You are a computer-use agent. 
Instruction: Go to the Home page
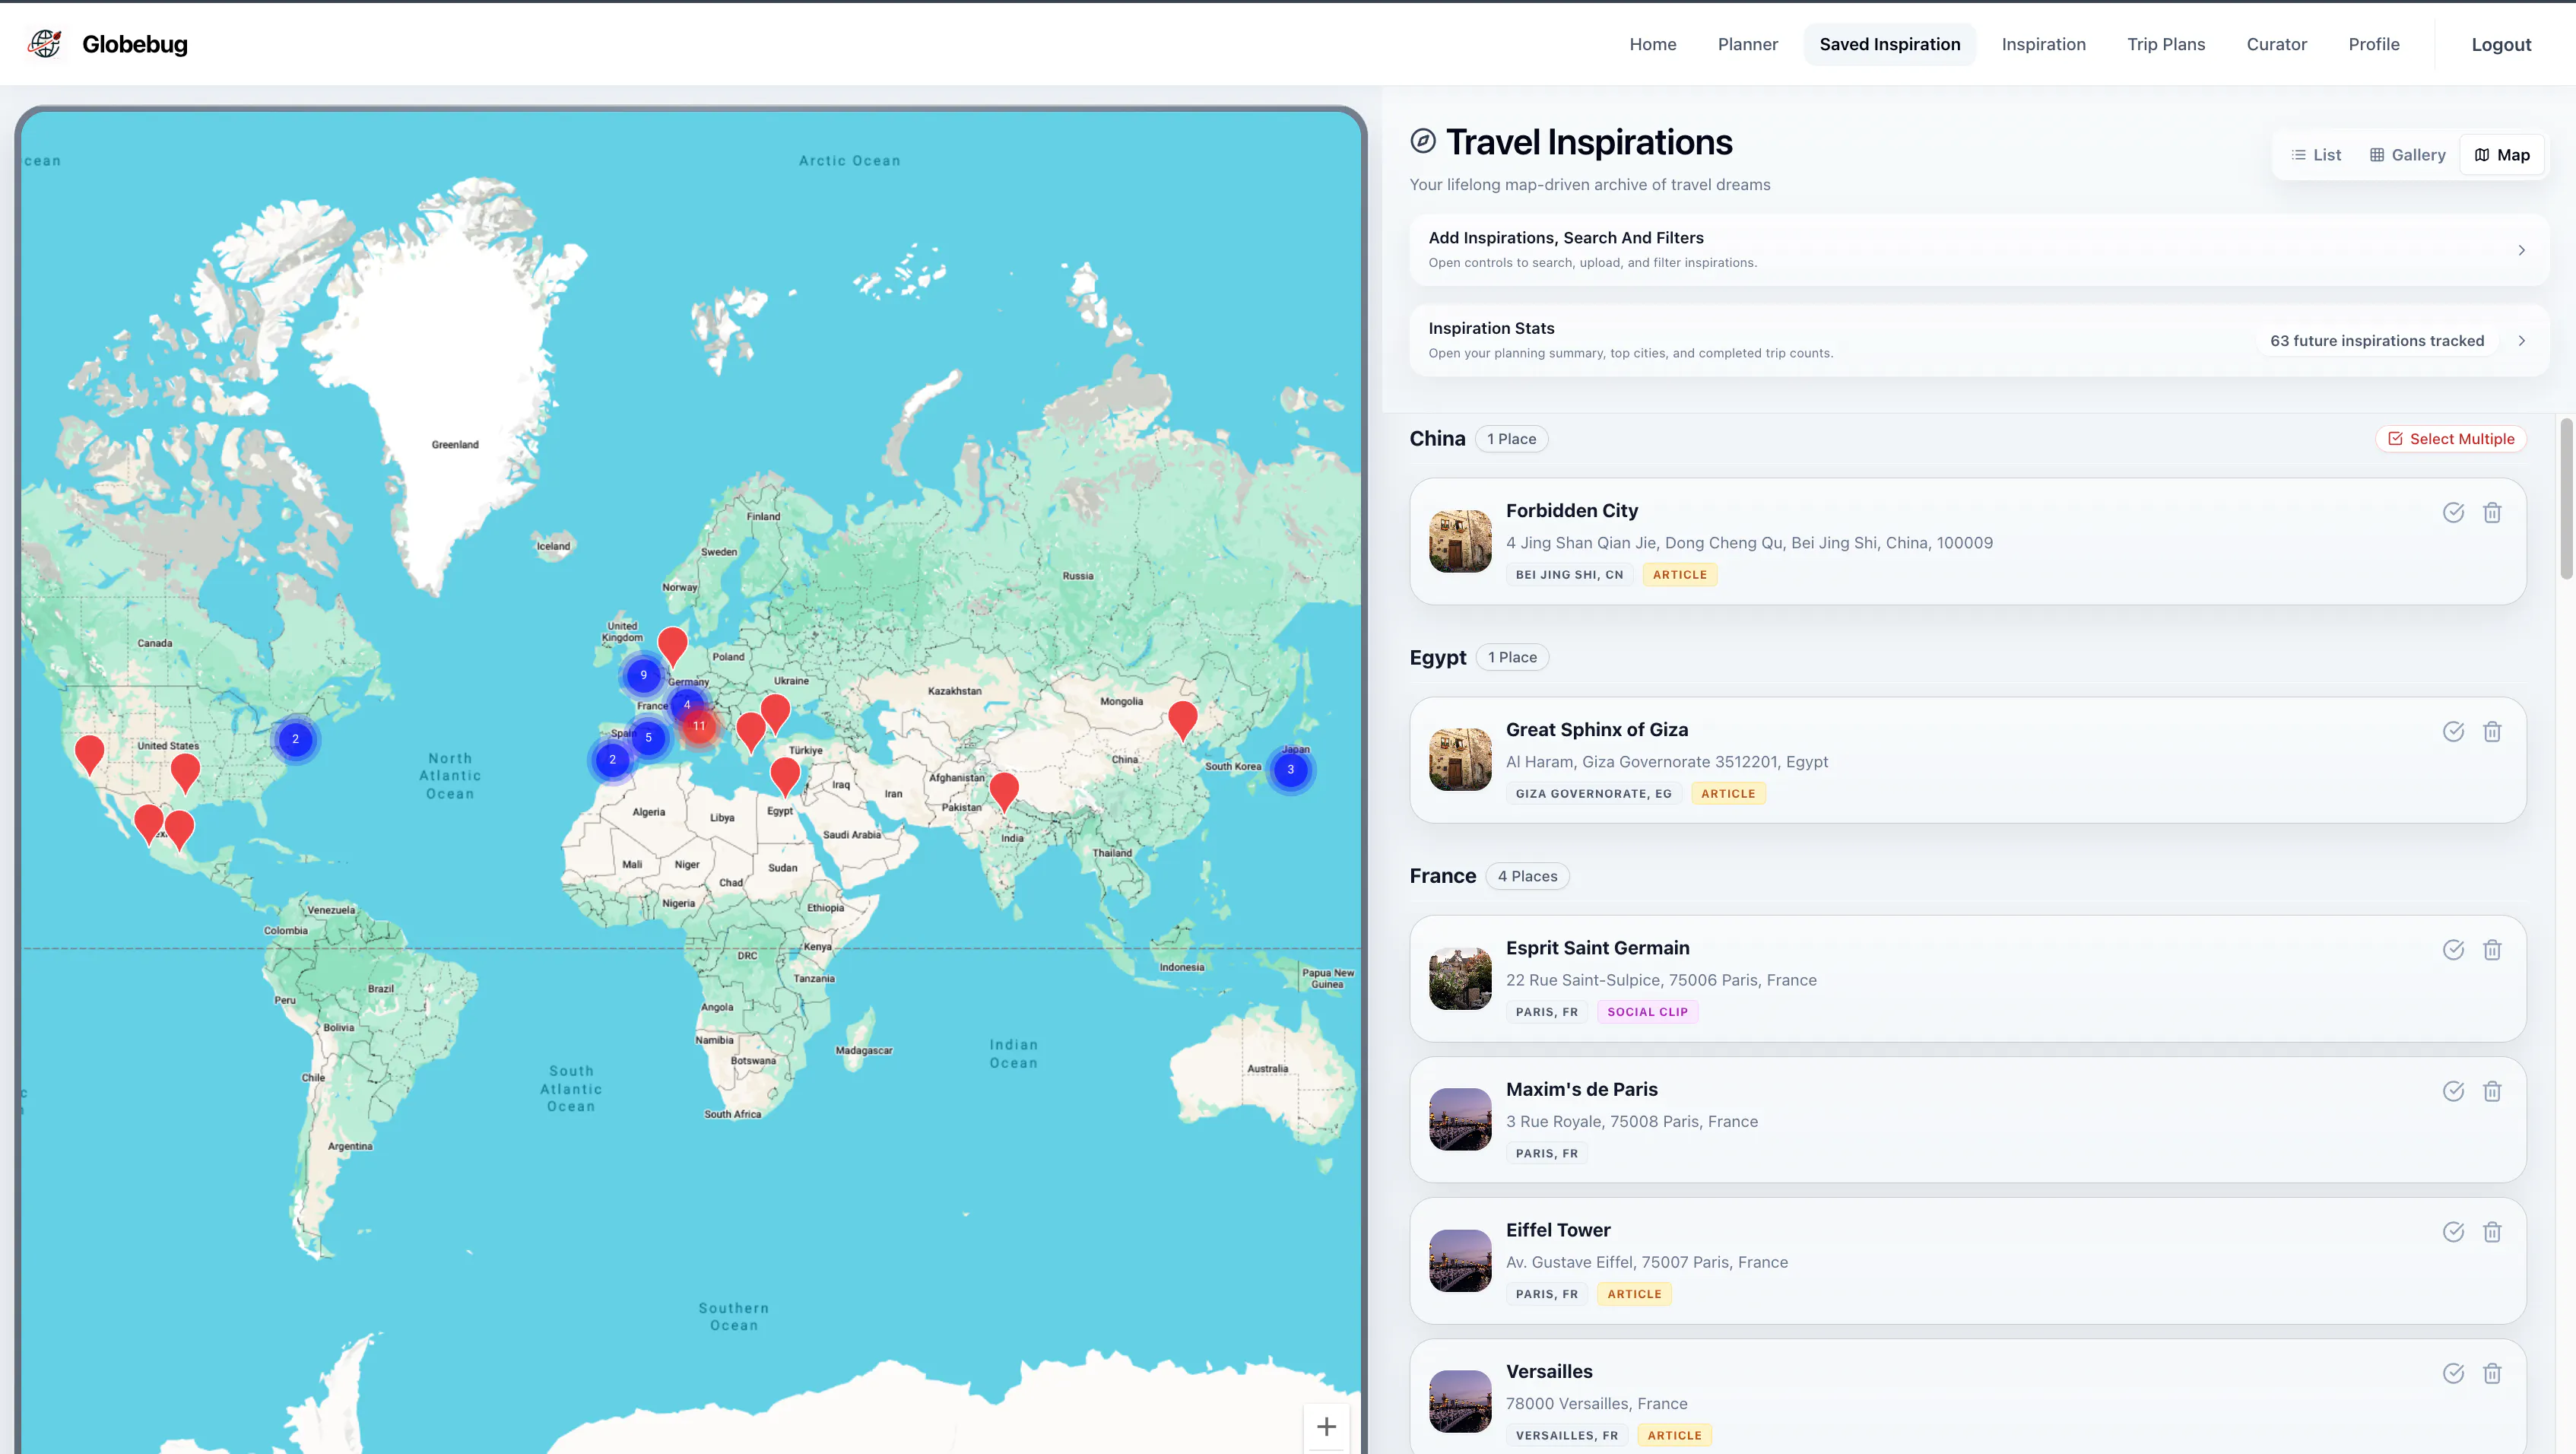coord(1652,44)
